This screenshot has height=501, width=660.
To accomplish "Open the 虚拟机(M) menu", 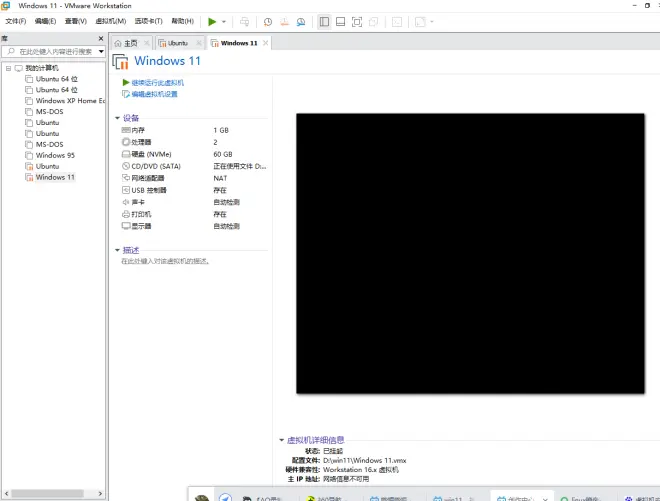I will 111,21.
